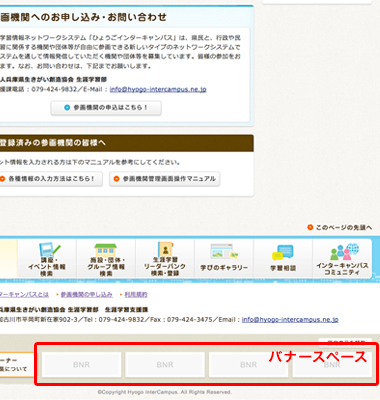The image size is (380, 400).
Task: Click the E-Mail link in the 参画機関へのお申し込み box
Action: (x=158, y=89)
